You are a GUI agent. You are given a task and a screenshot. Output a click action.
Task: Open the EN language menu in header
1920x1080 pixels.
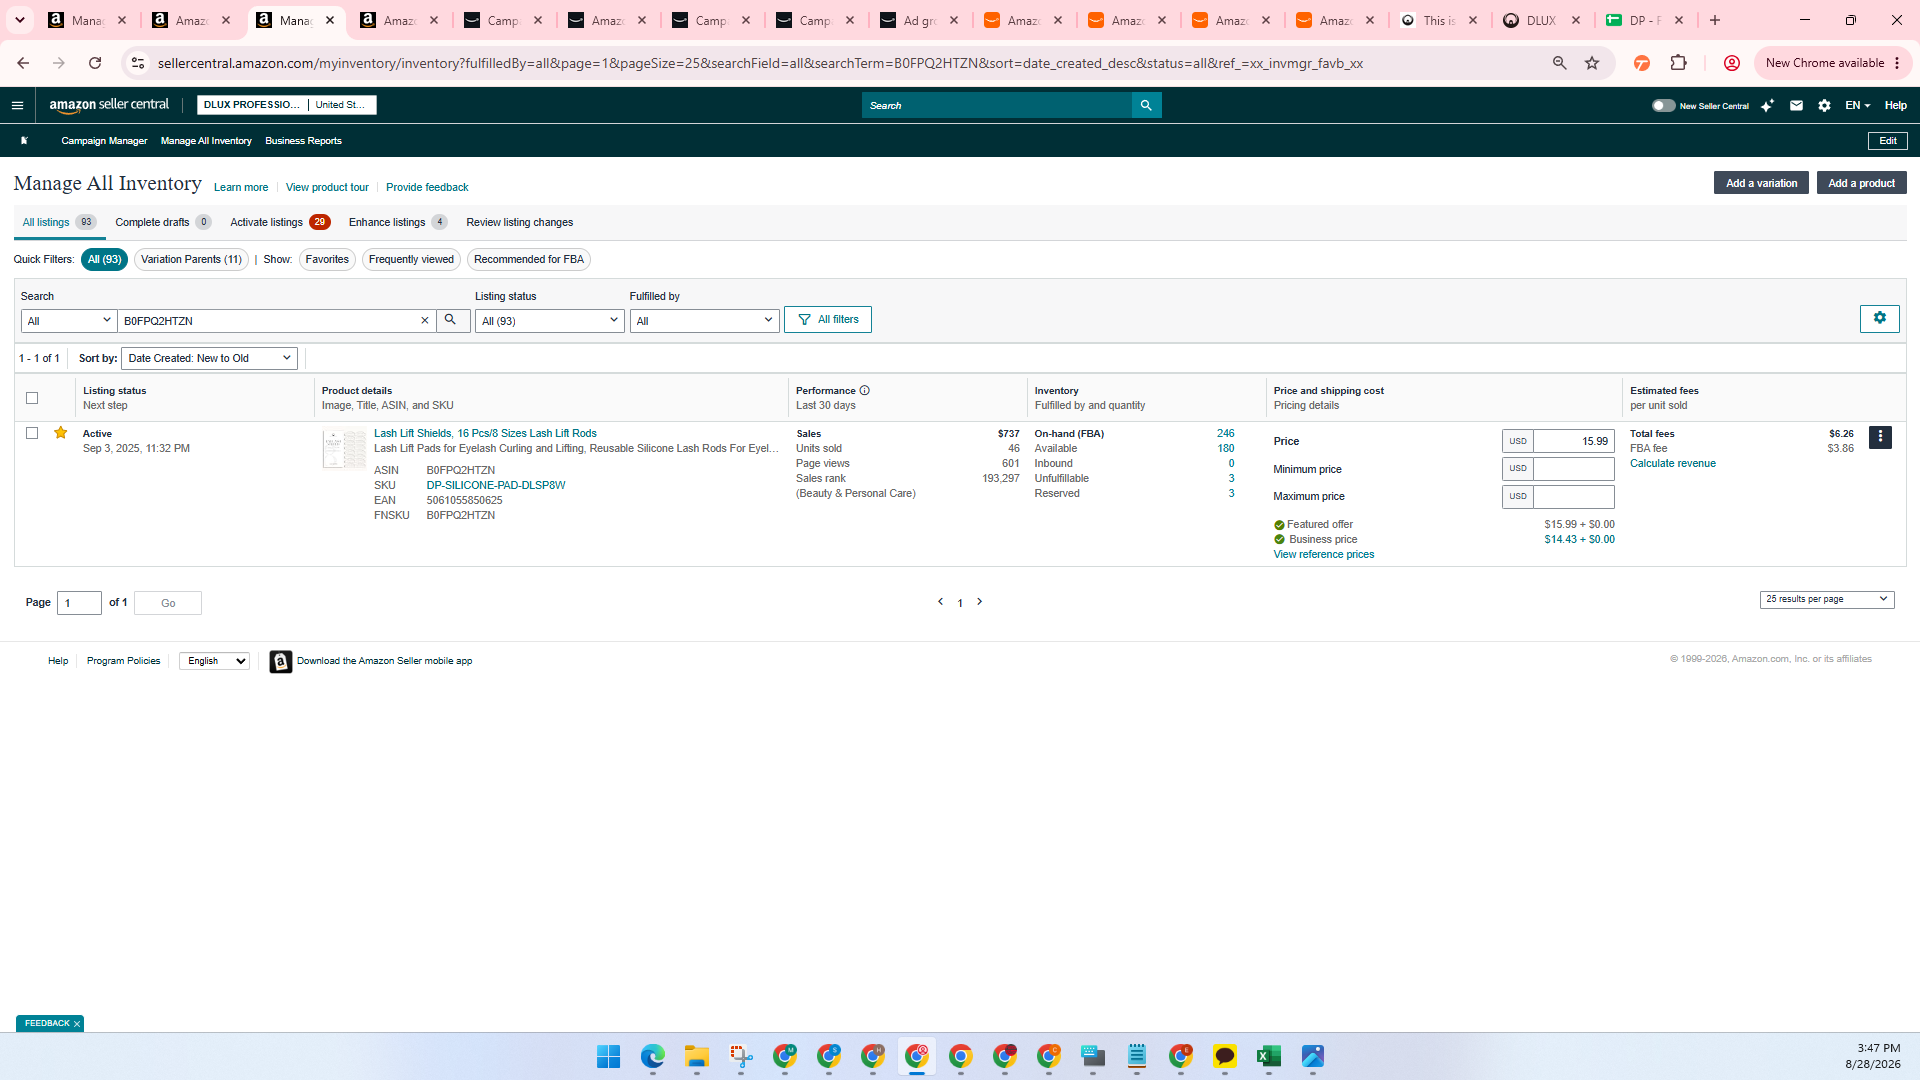pos(1857,105)
